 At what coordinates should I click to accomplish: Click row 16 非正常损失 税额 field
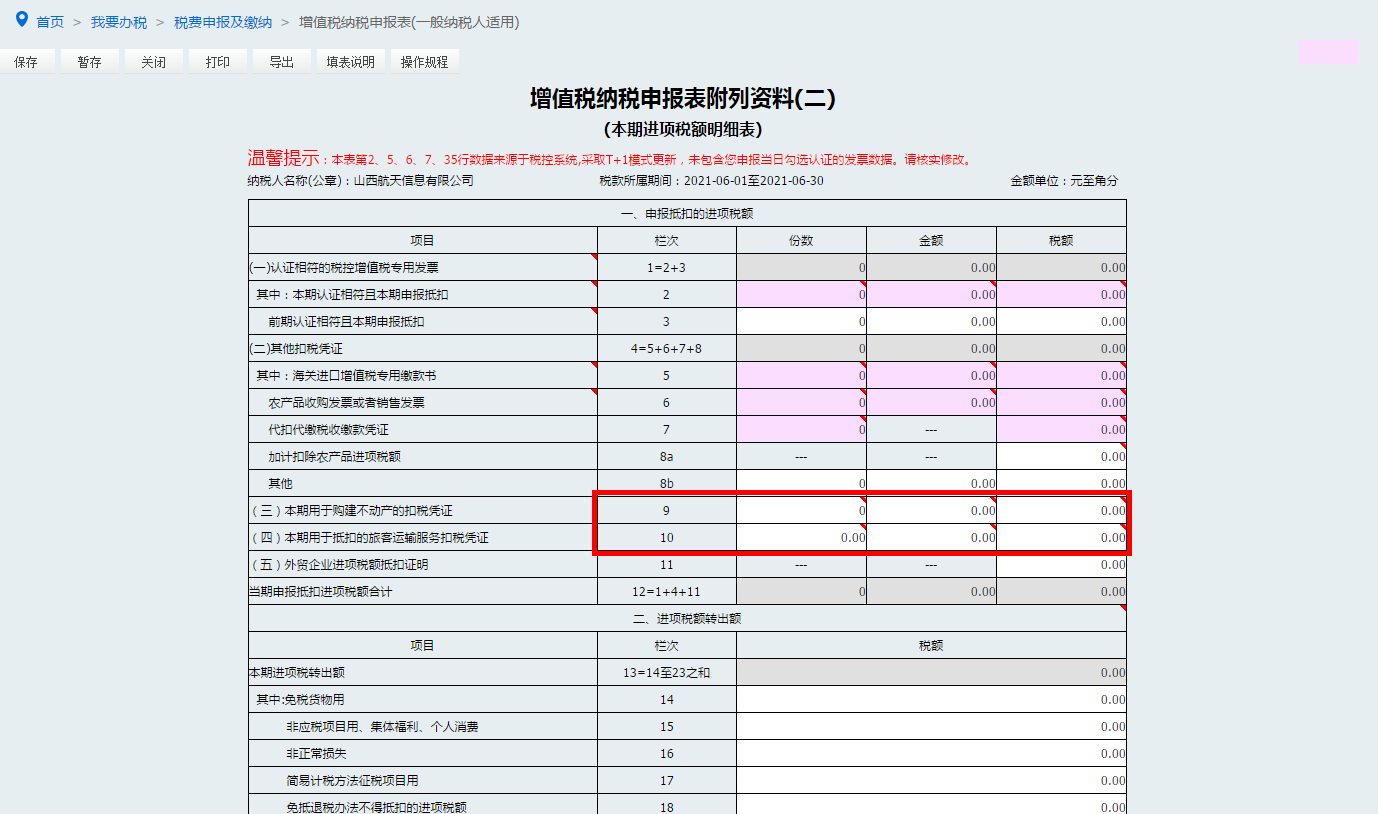[931, 754]
